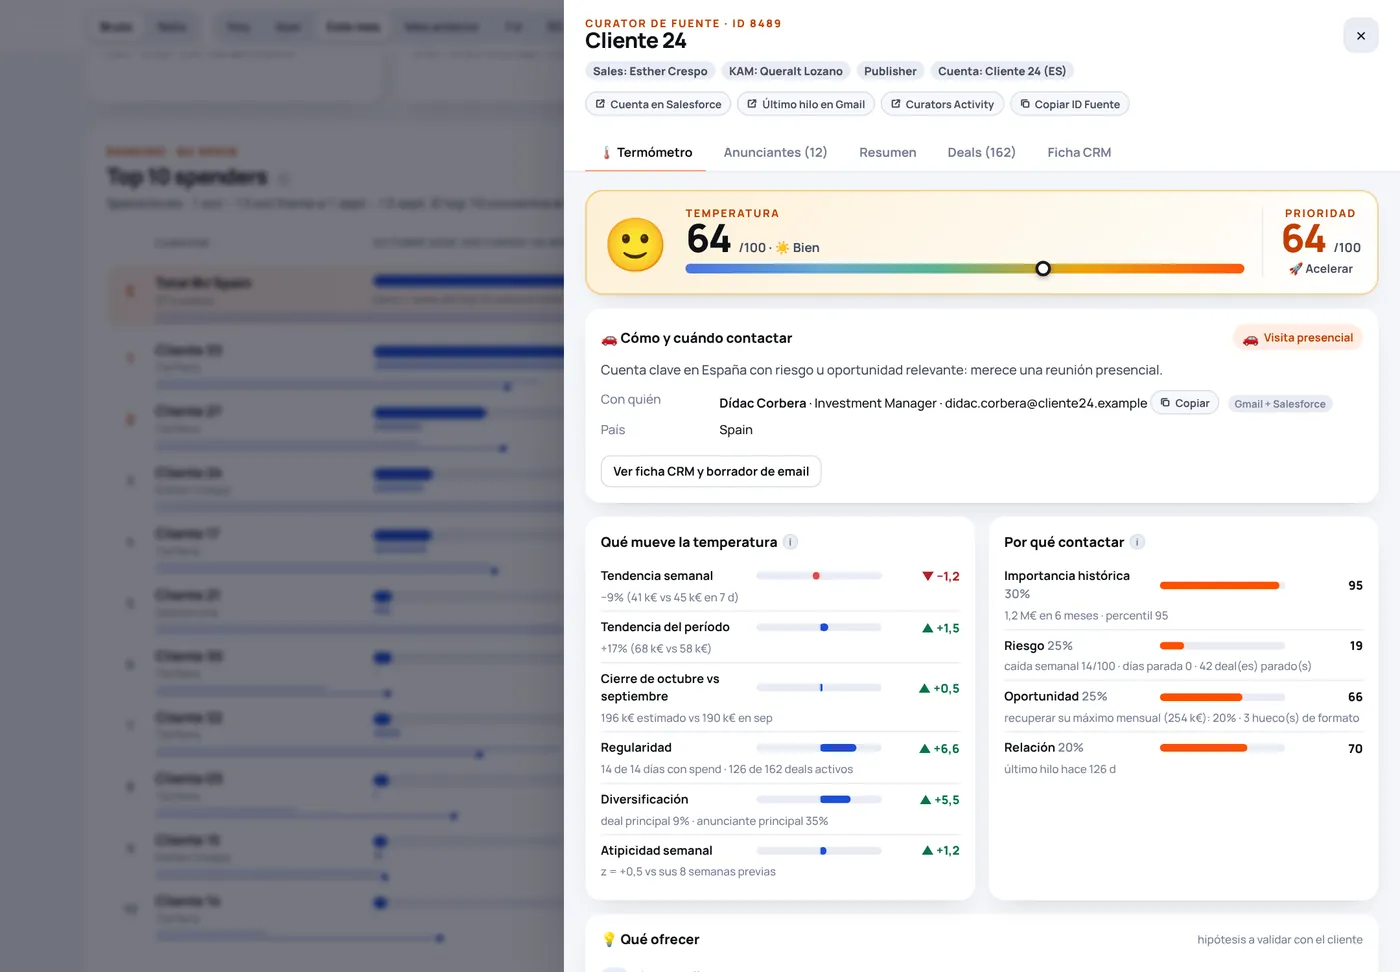Viewport: 1400px width, 972px height.
Task: Click the temperature gauge marker
Action: [1043, 268]
